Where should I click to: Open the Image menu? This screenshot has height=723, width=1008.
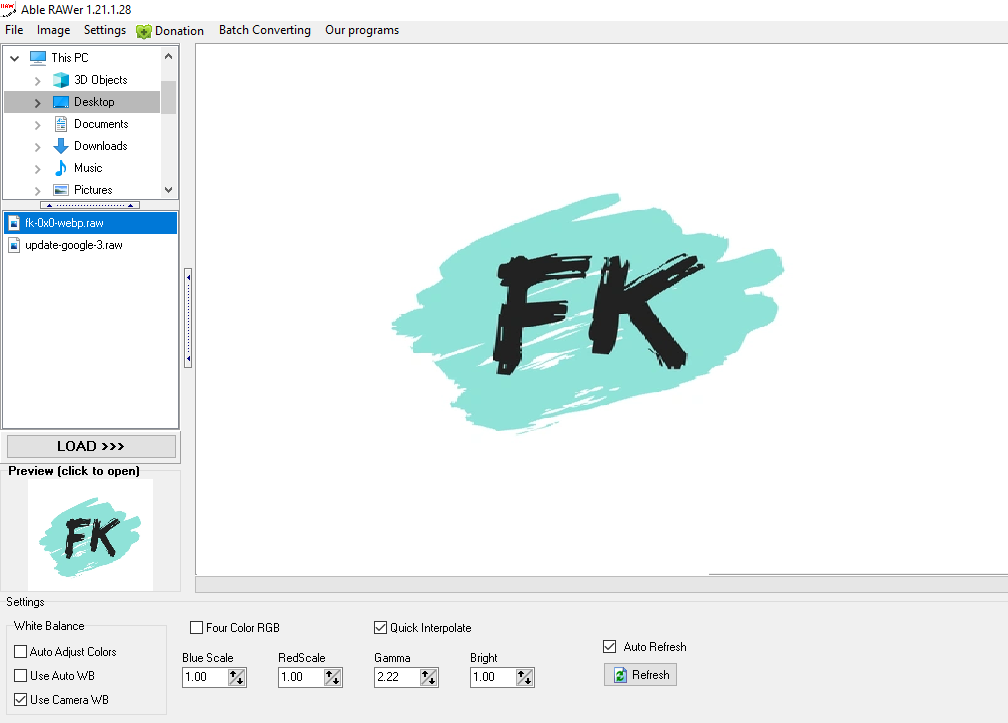(x=53, y=30)
